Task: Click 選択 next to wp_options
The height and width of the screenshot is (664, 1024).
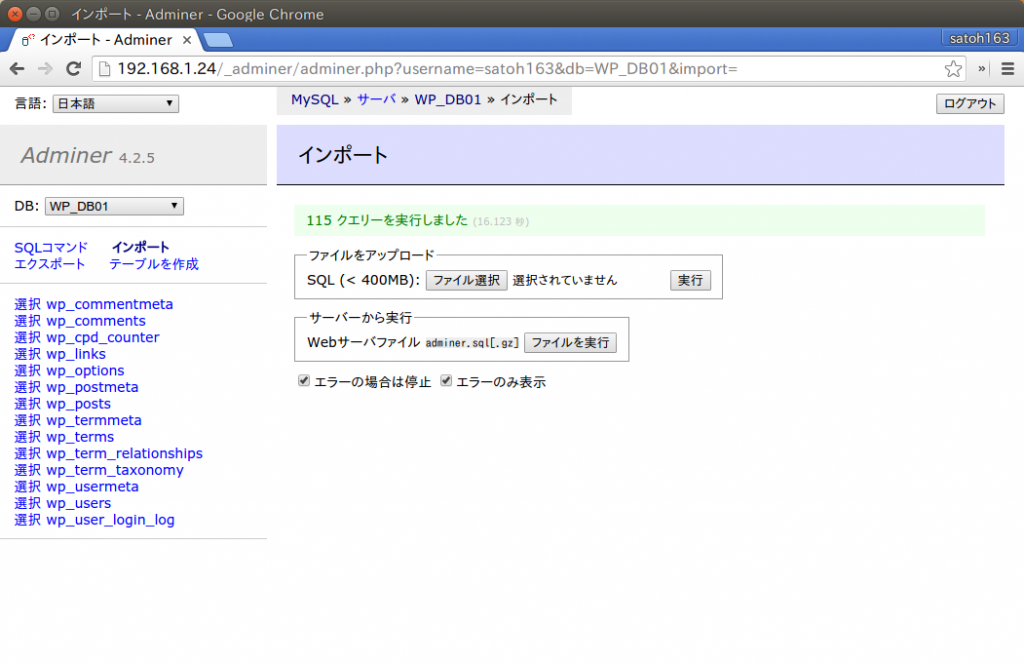Action: click(x=27, y=370)
